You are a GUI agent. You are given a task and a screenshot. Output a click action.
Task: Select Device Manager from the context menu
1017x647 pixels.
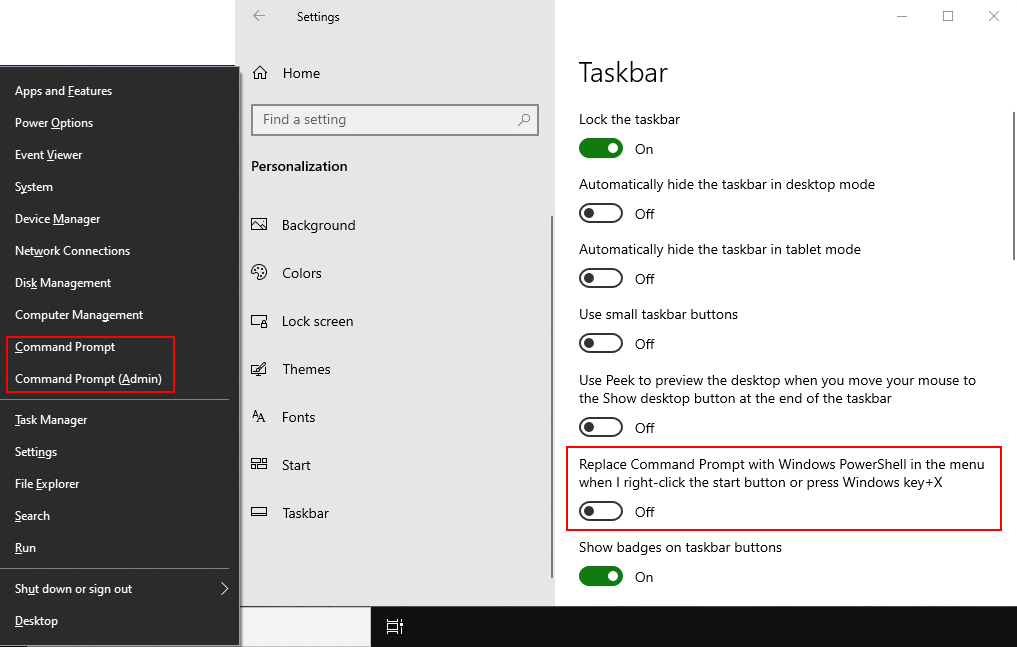58,218
